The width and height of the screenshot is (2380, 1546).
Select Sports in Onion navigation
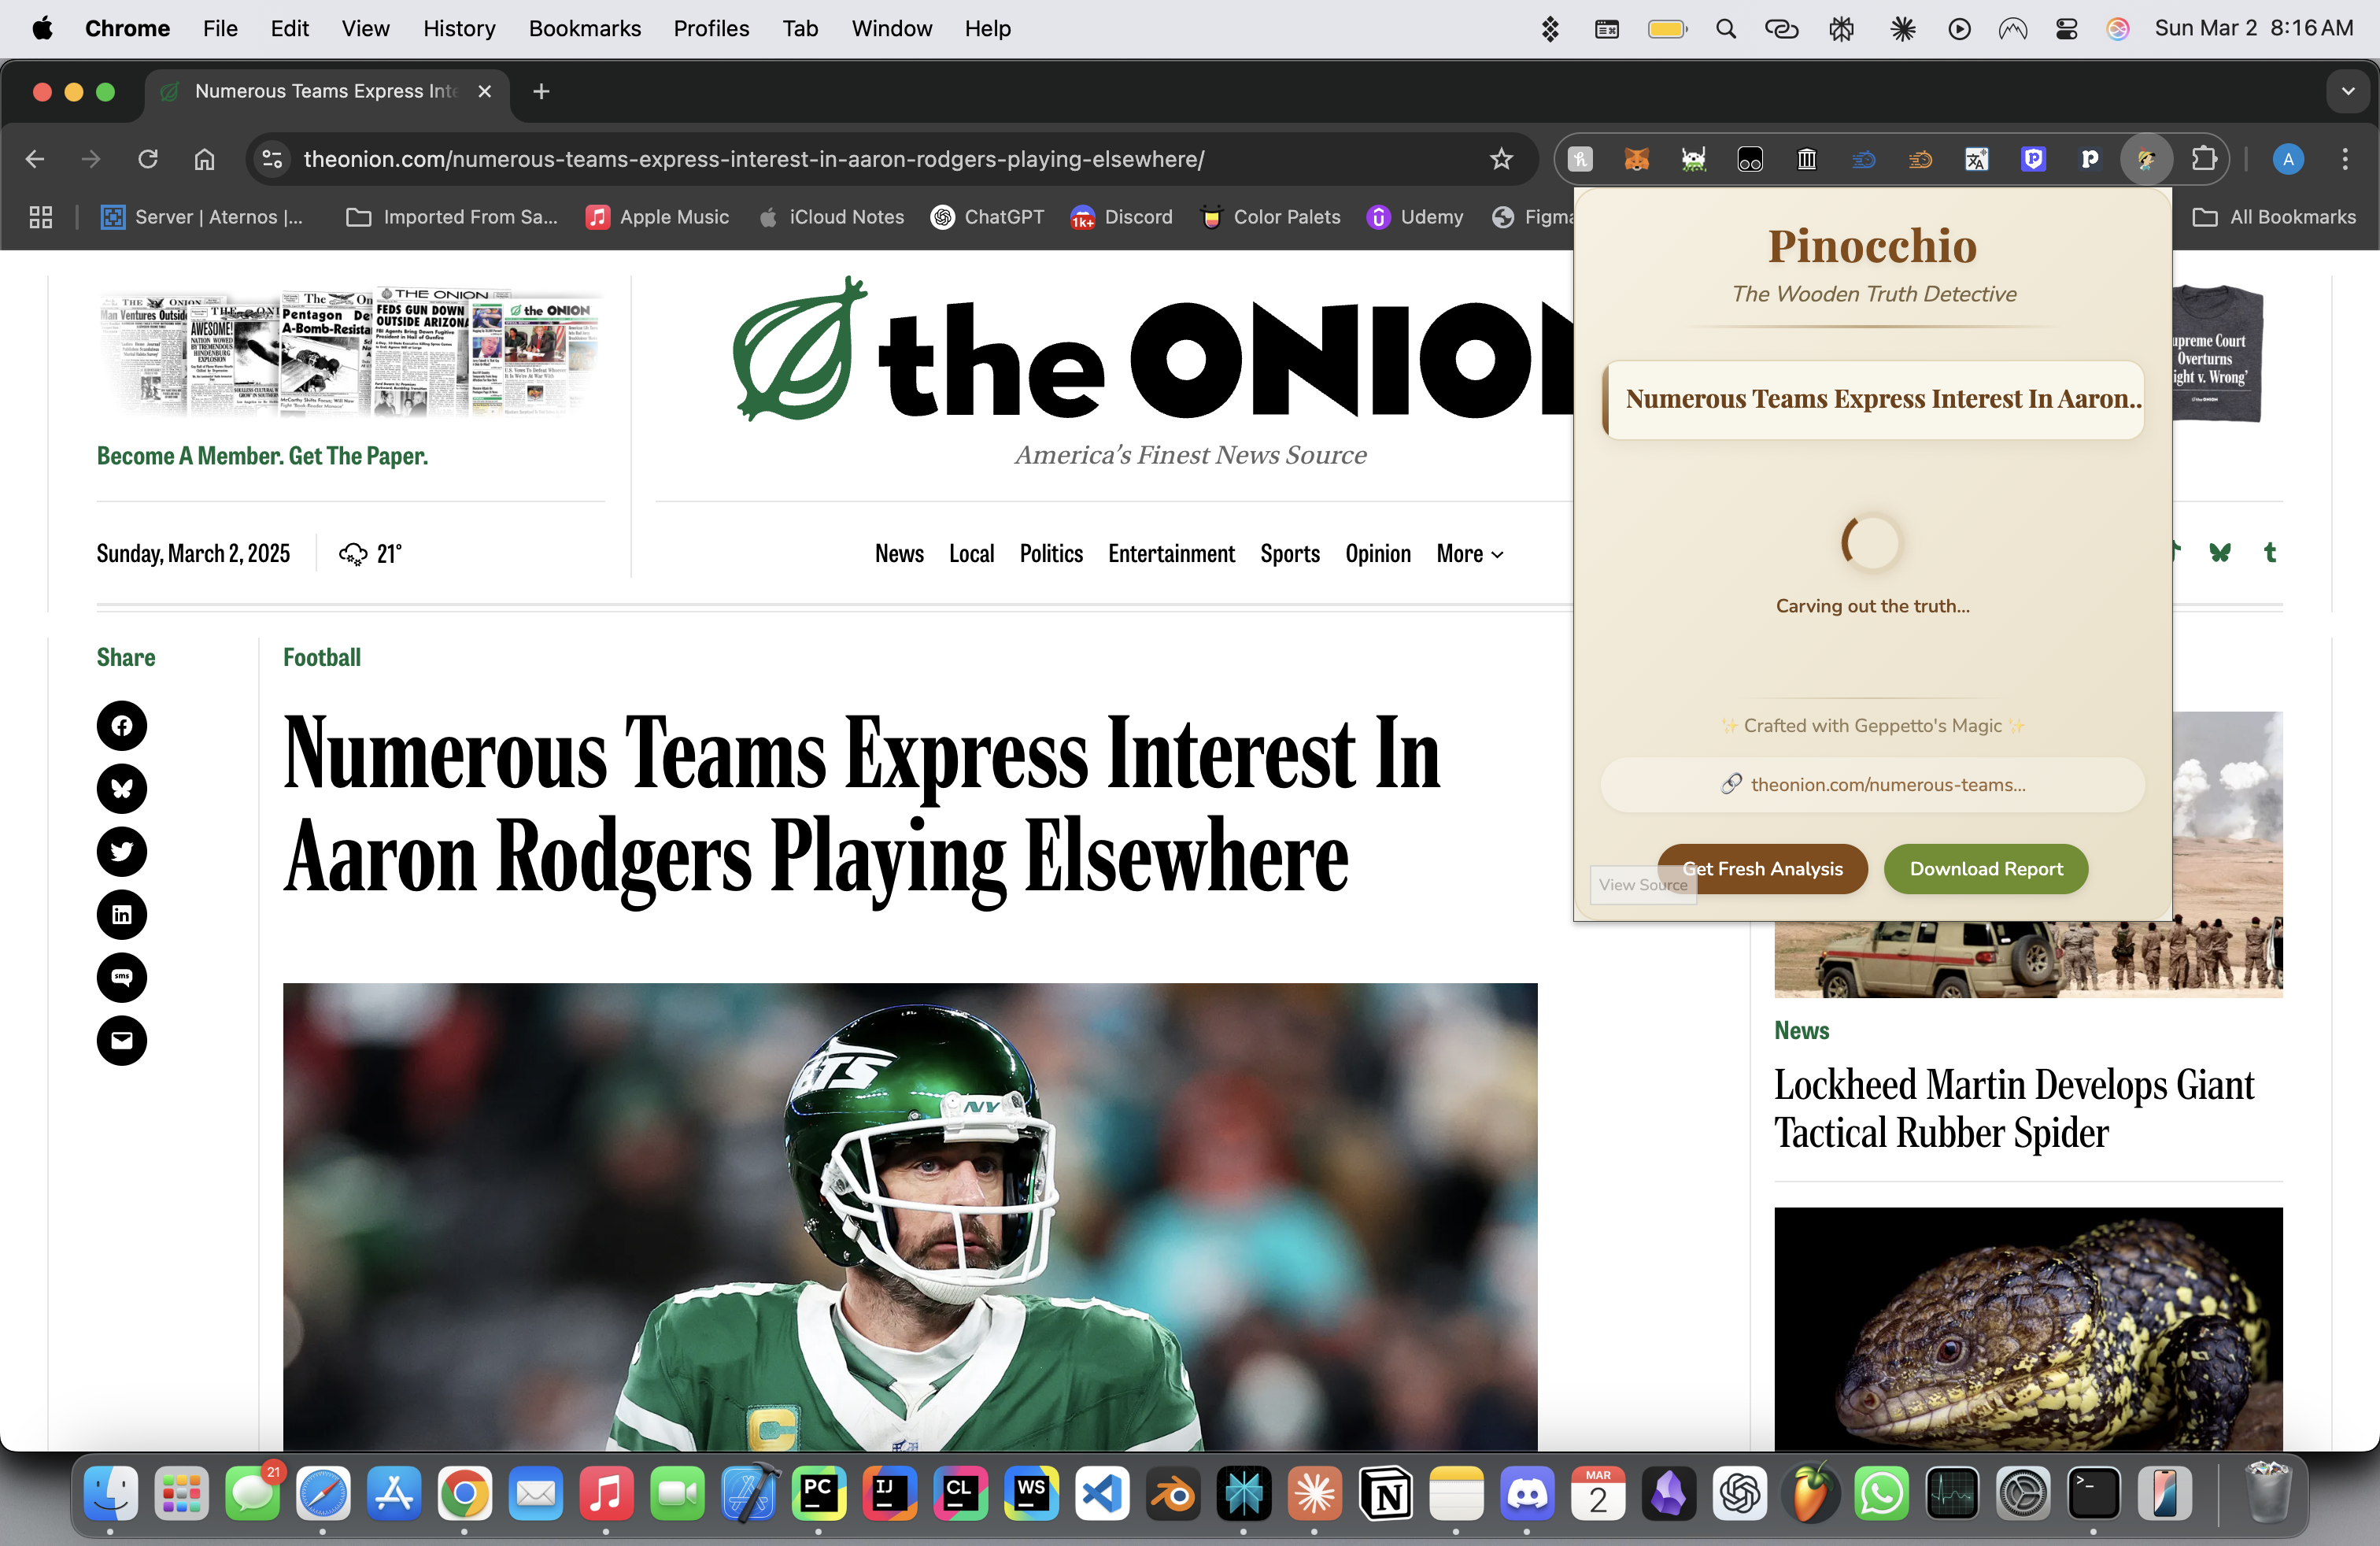(x=1289, y=554)
